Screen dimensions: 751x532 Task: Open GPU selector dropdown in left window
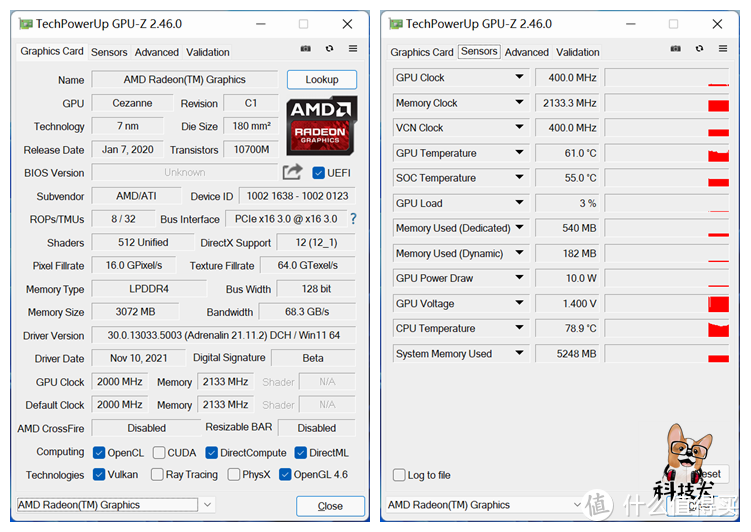(207, 505)
